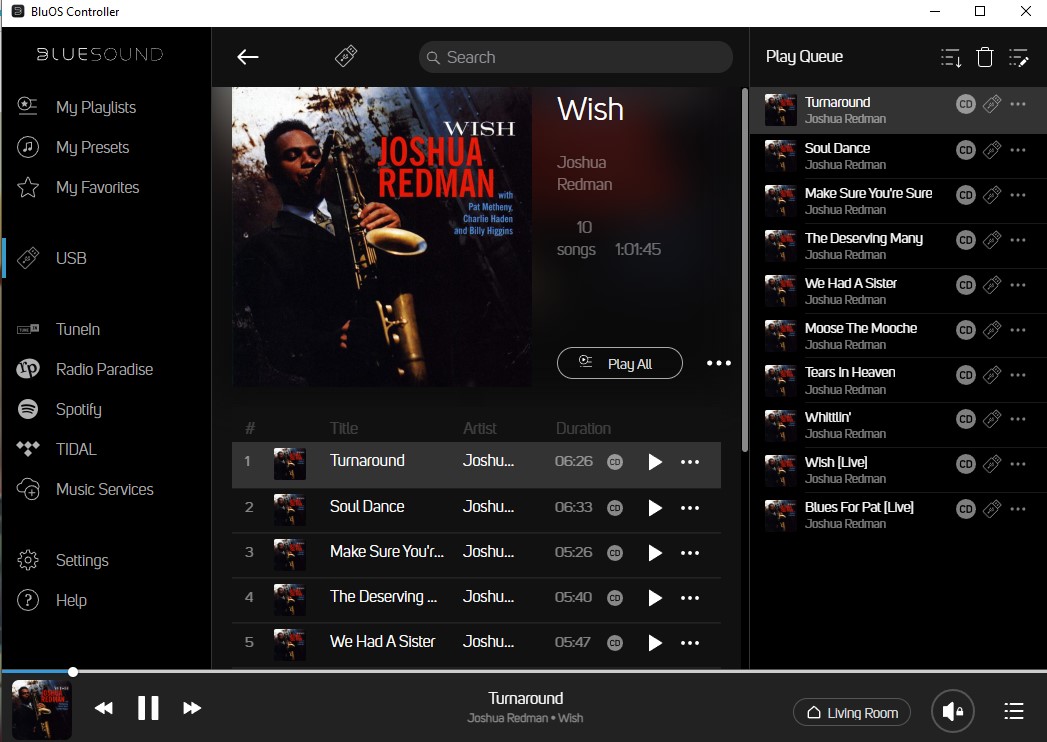Click USB icon on Moose The Mooche queue row
Viewport: 1047px width, 742px height.
[992, 329]
